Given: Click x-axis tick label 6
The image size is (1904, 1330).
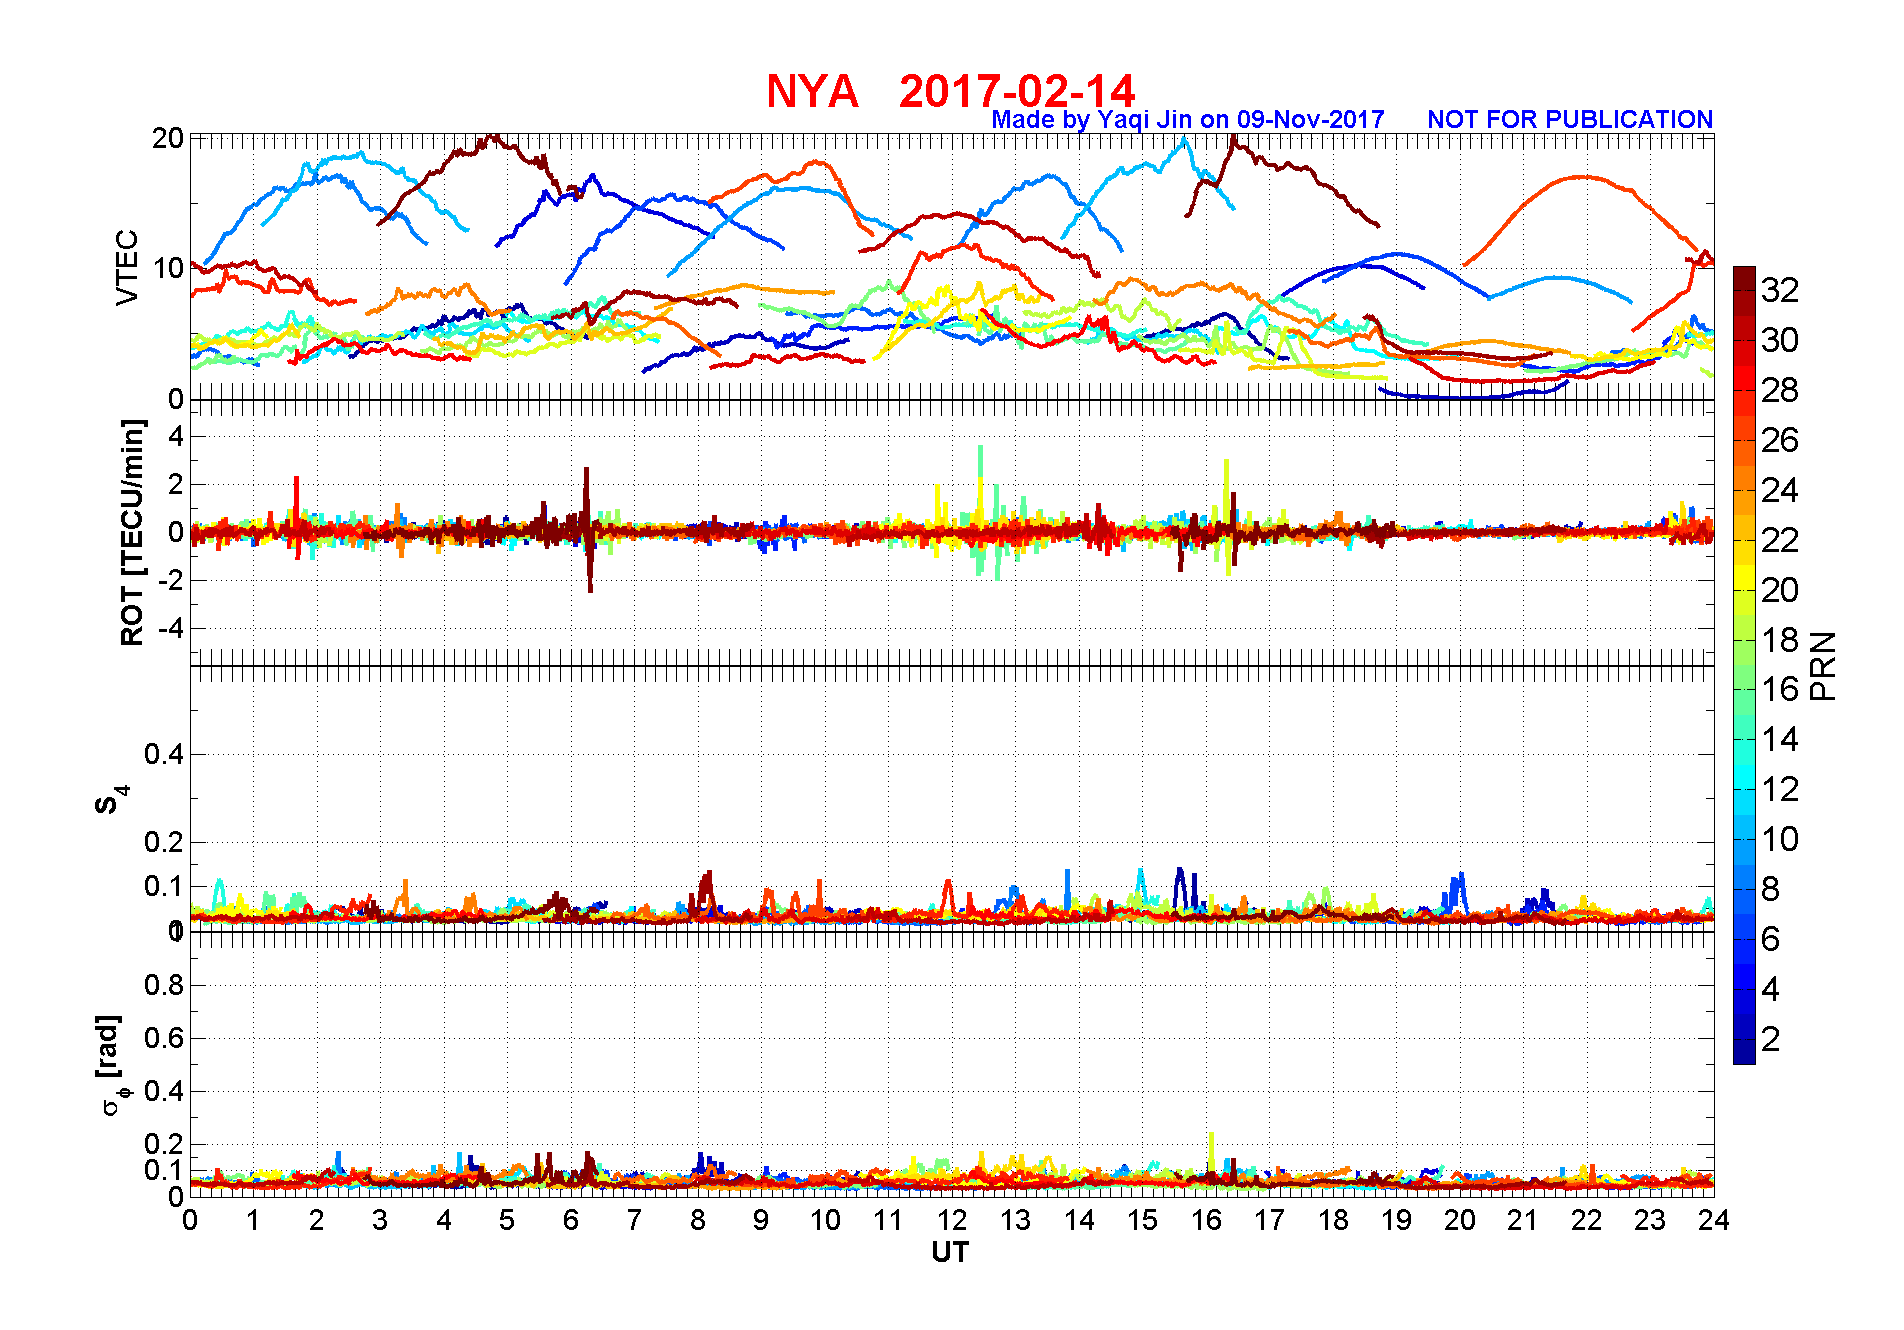Looking at the screenshot, I should [x=571, y=1220].
